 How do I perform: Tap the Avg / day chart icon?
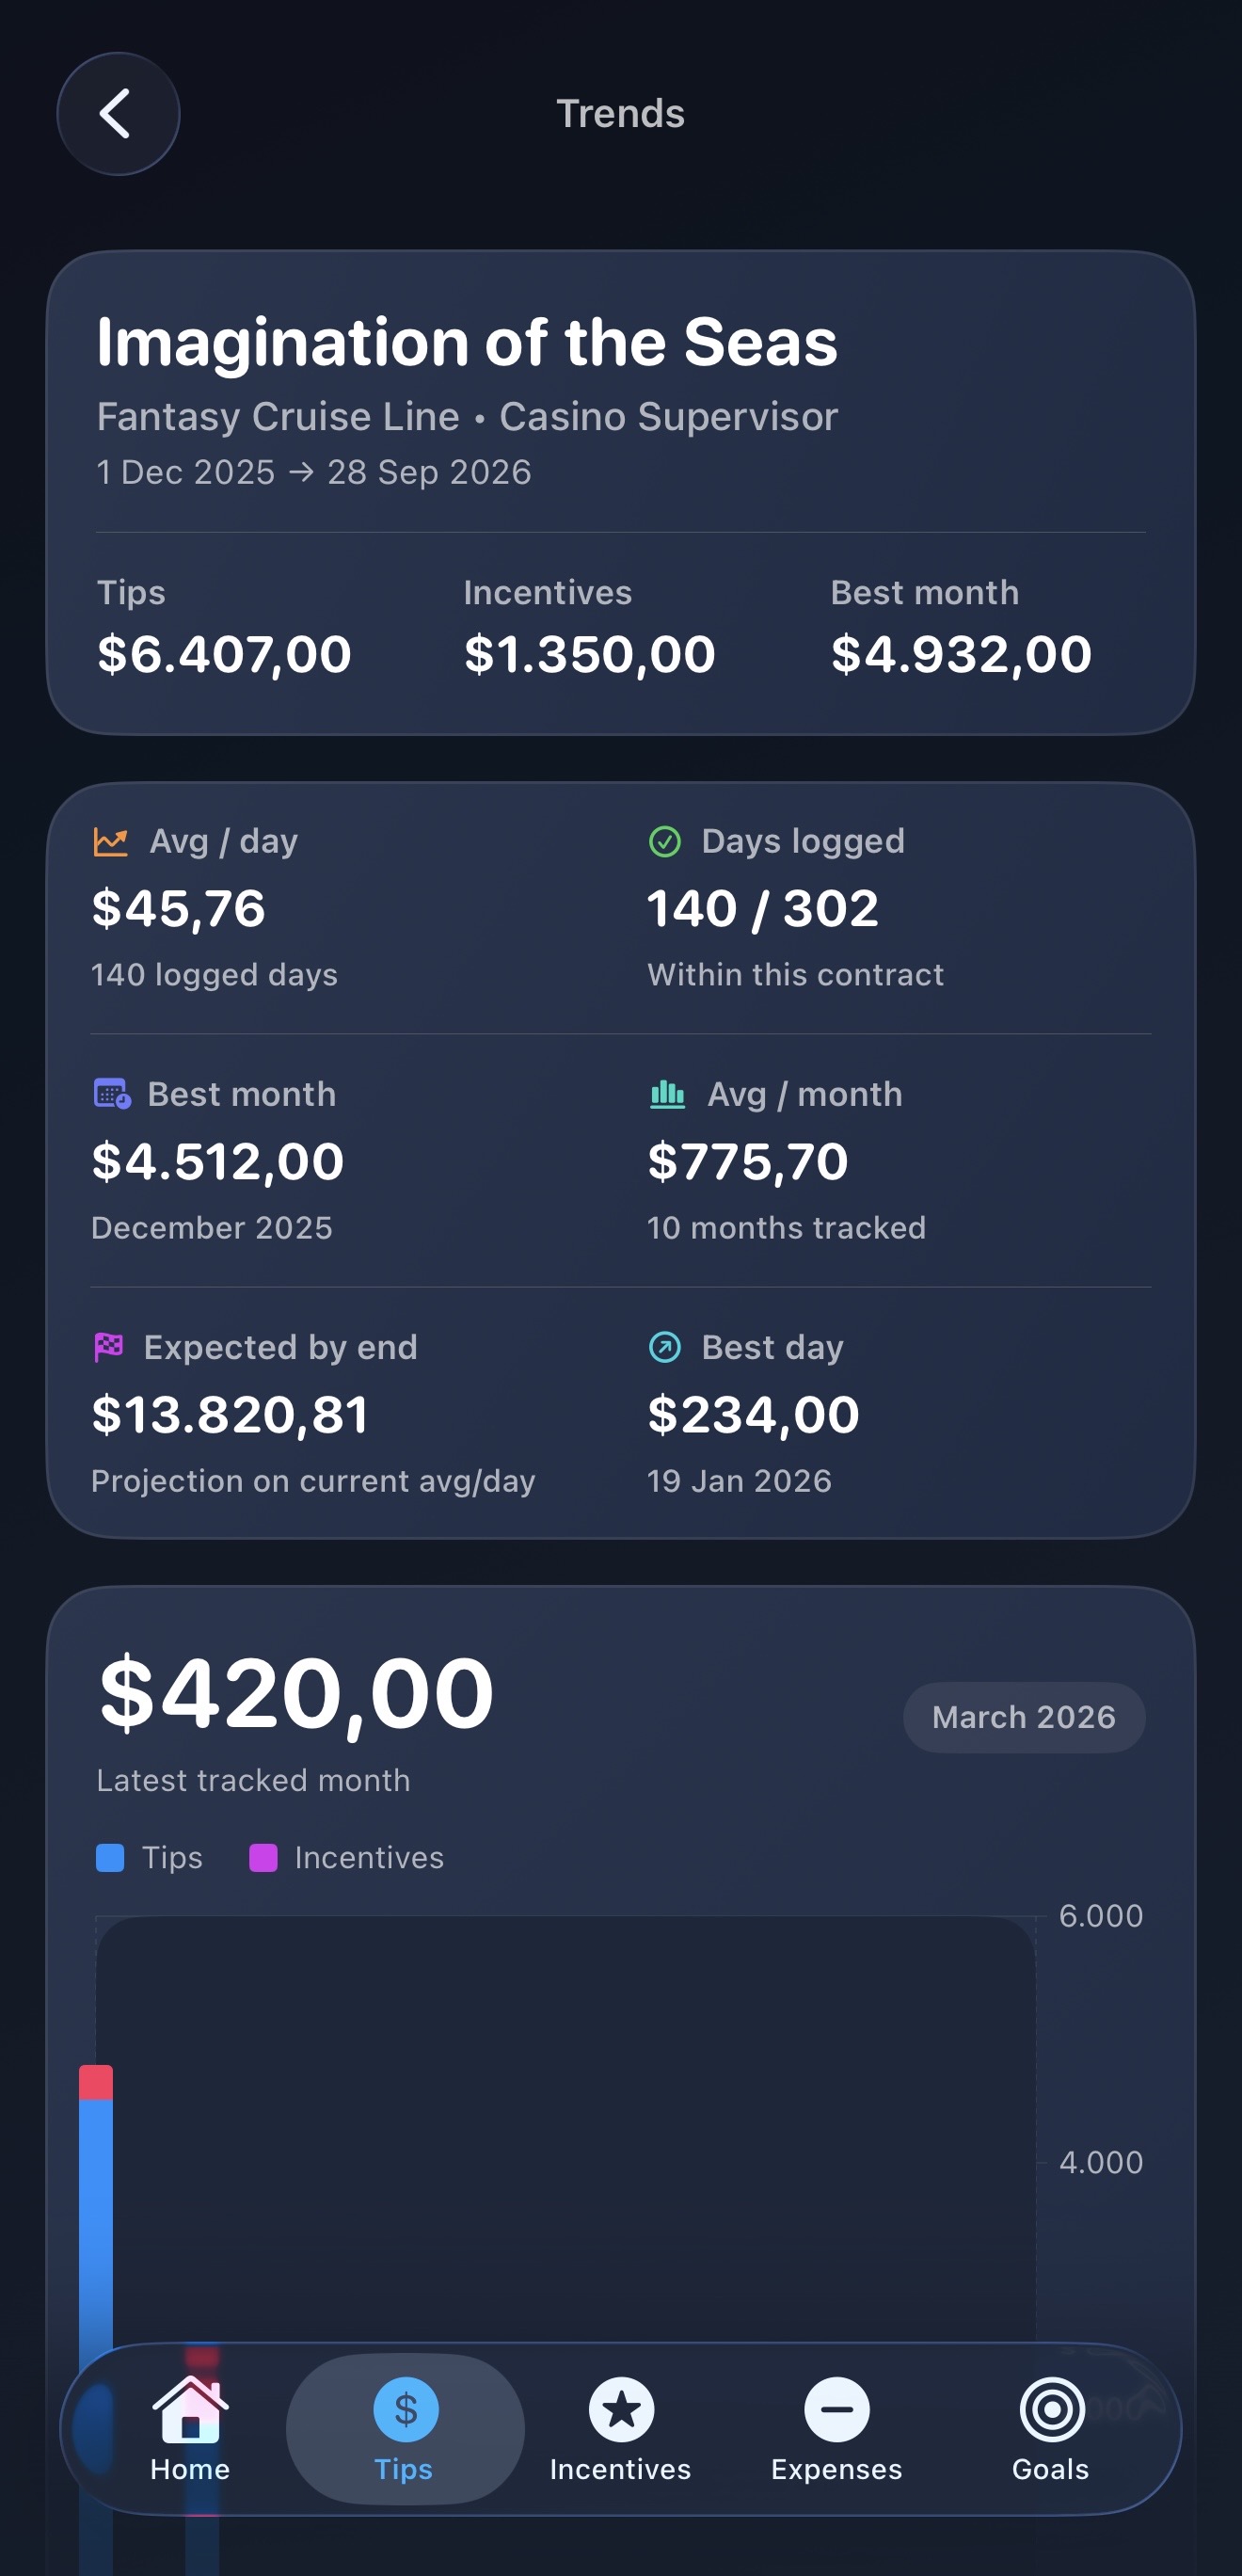110,842
